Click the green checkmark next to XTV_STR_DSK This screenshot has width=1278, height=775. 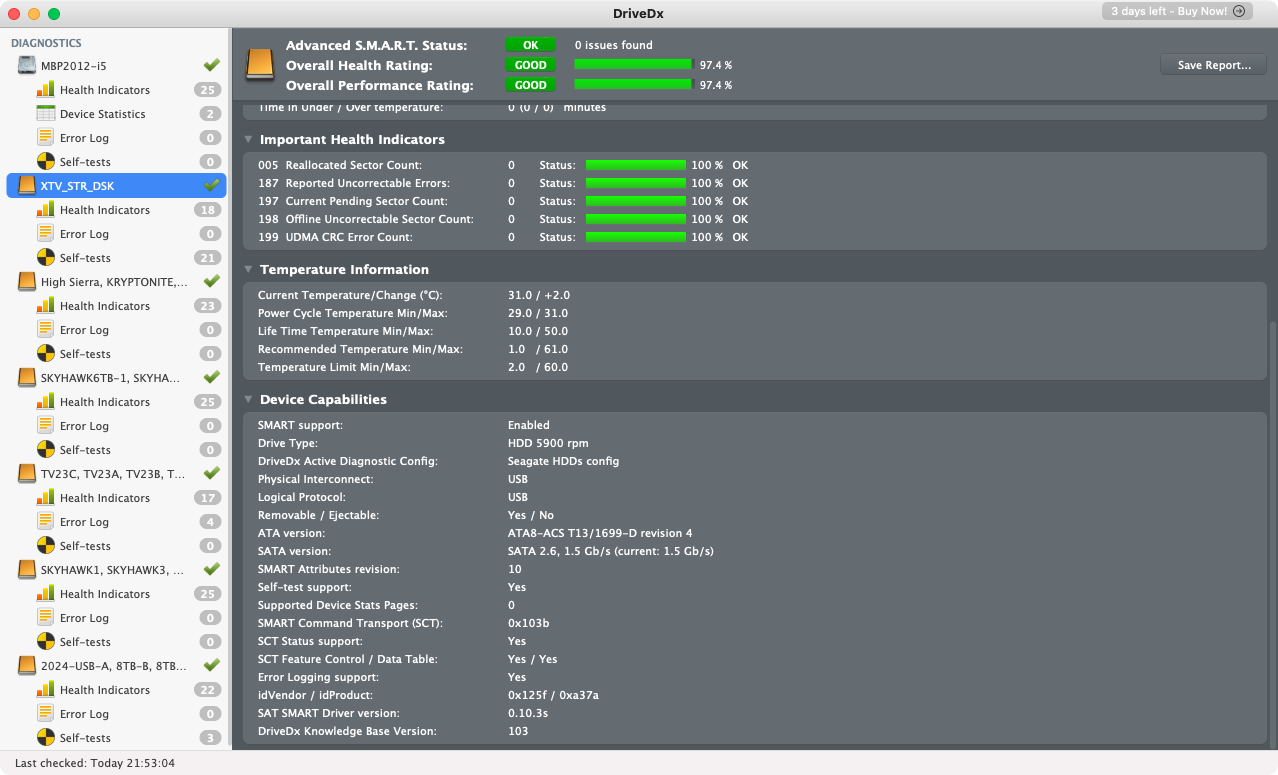click(211, 185)
